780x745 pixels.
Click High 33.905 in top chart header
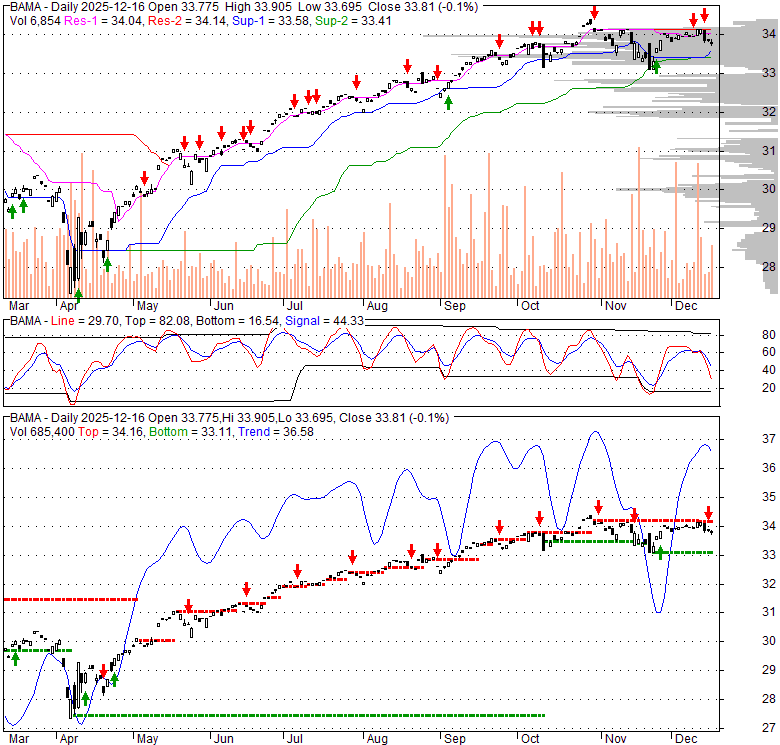tap(259, 7)
